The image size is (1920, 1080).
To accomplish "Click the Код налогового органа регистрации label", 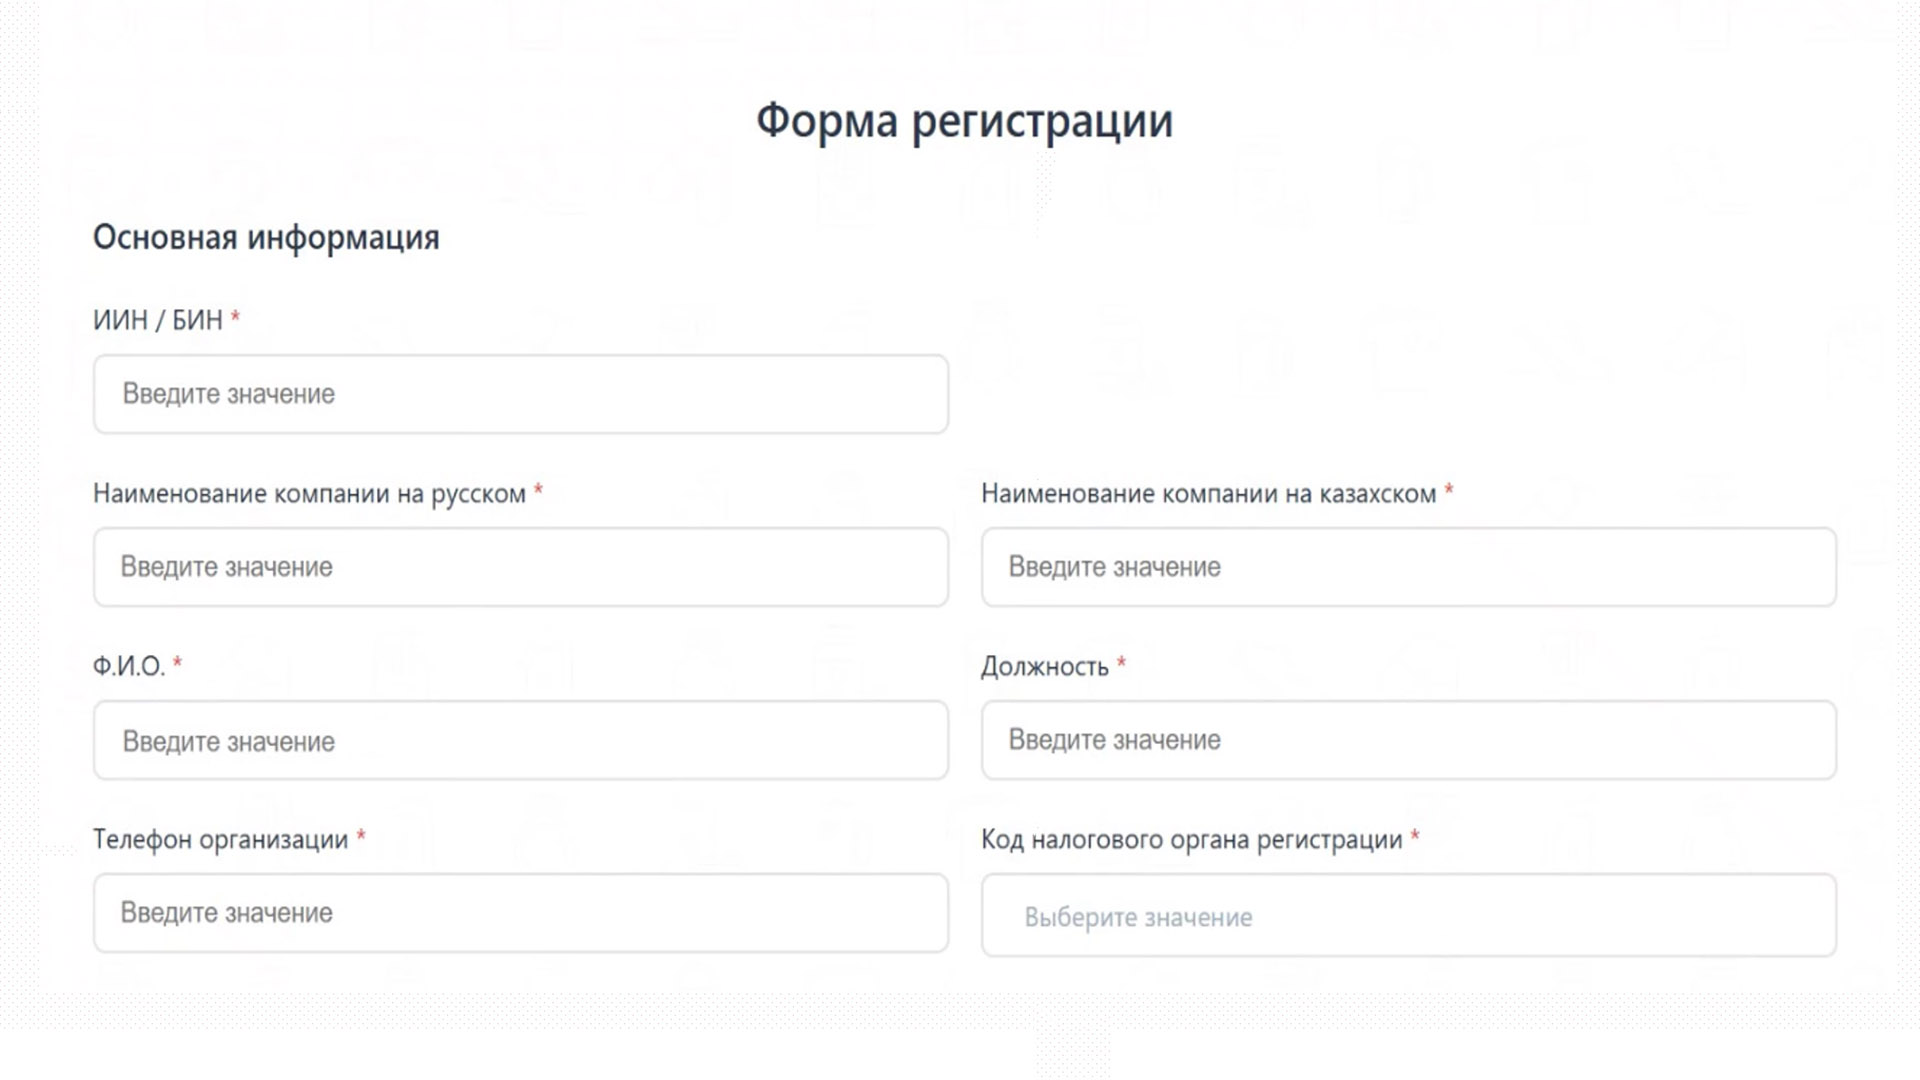I will click(1190, 840).
